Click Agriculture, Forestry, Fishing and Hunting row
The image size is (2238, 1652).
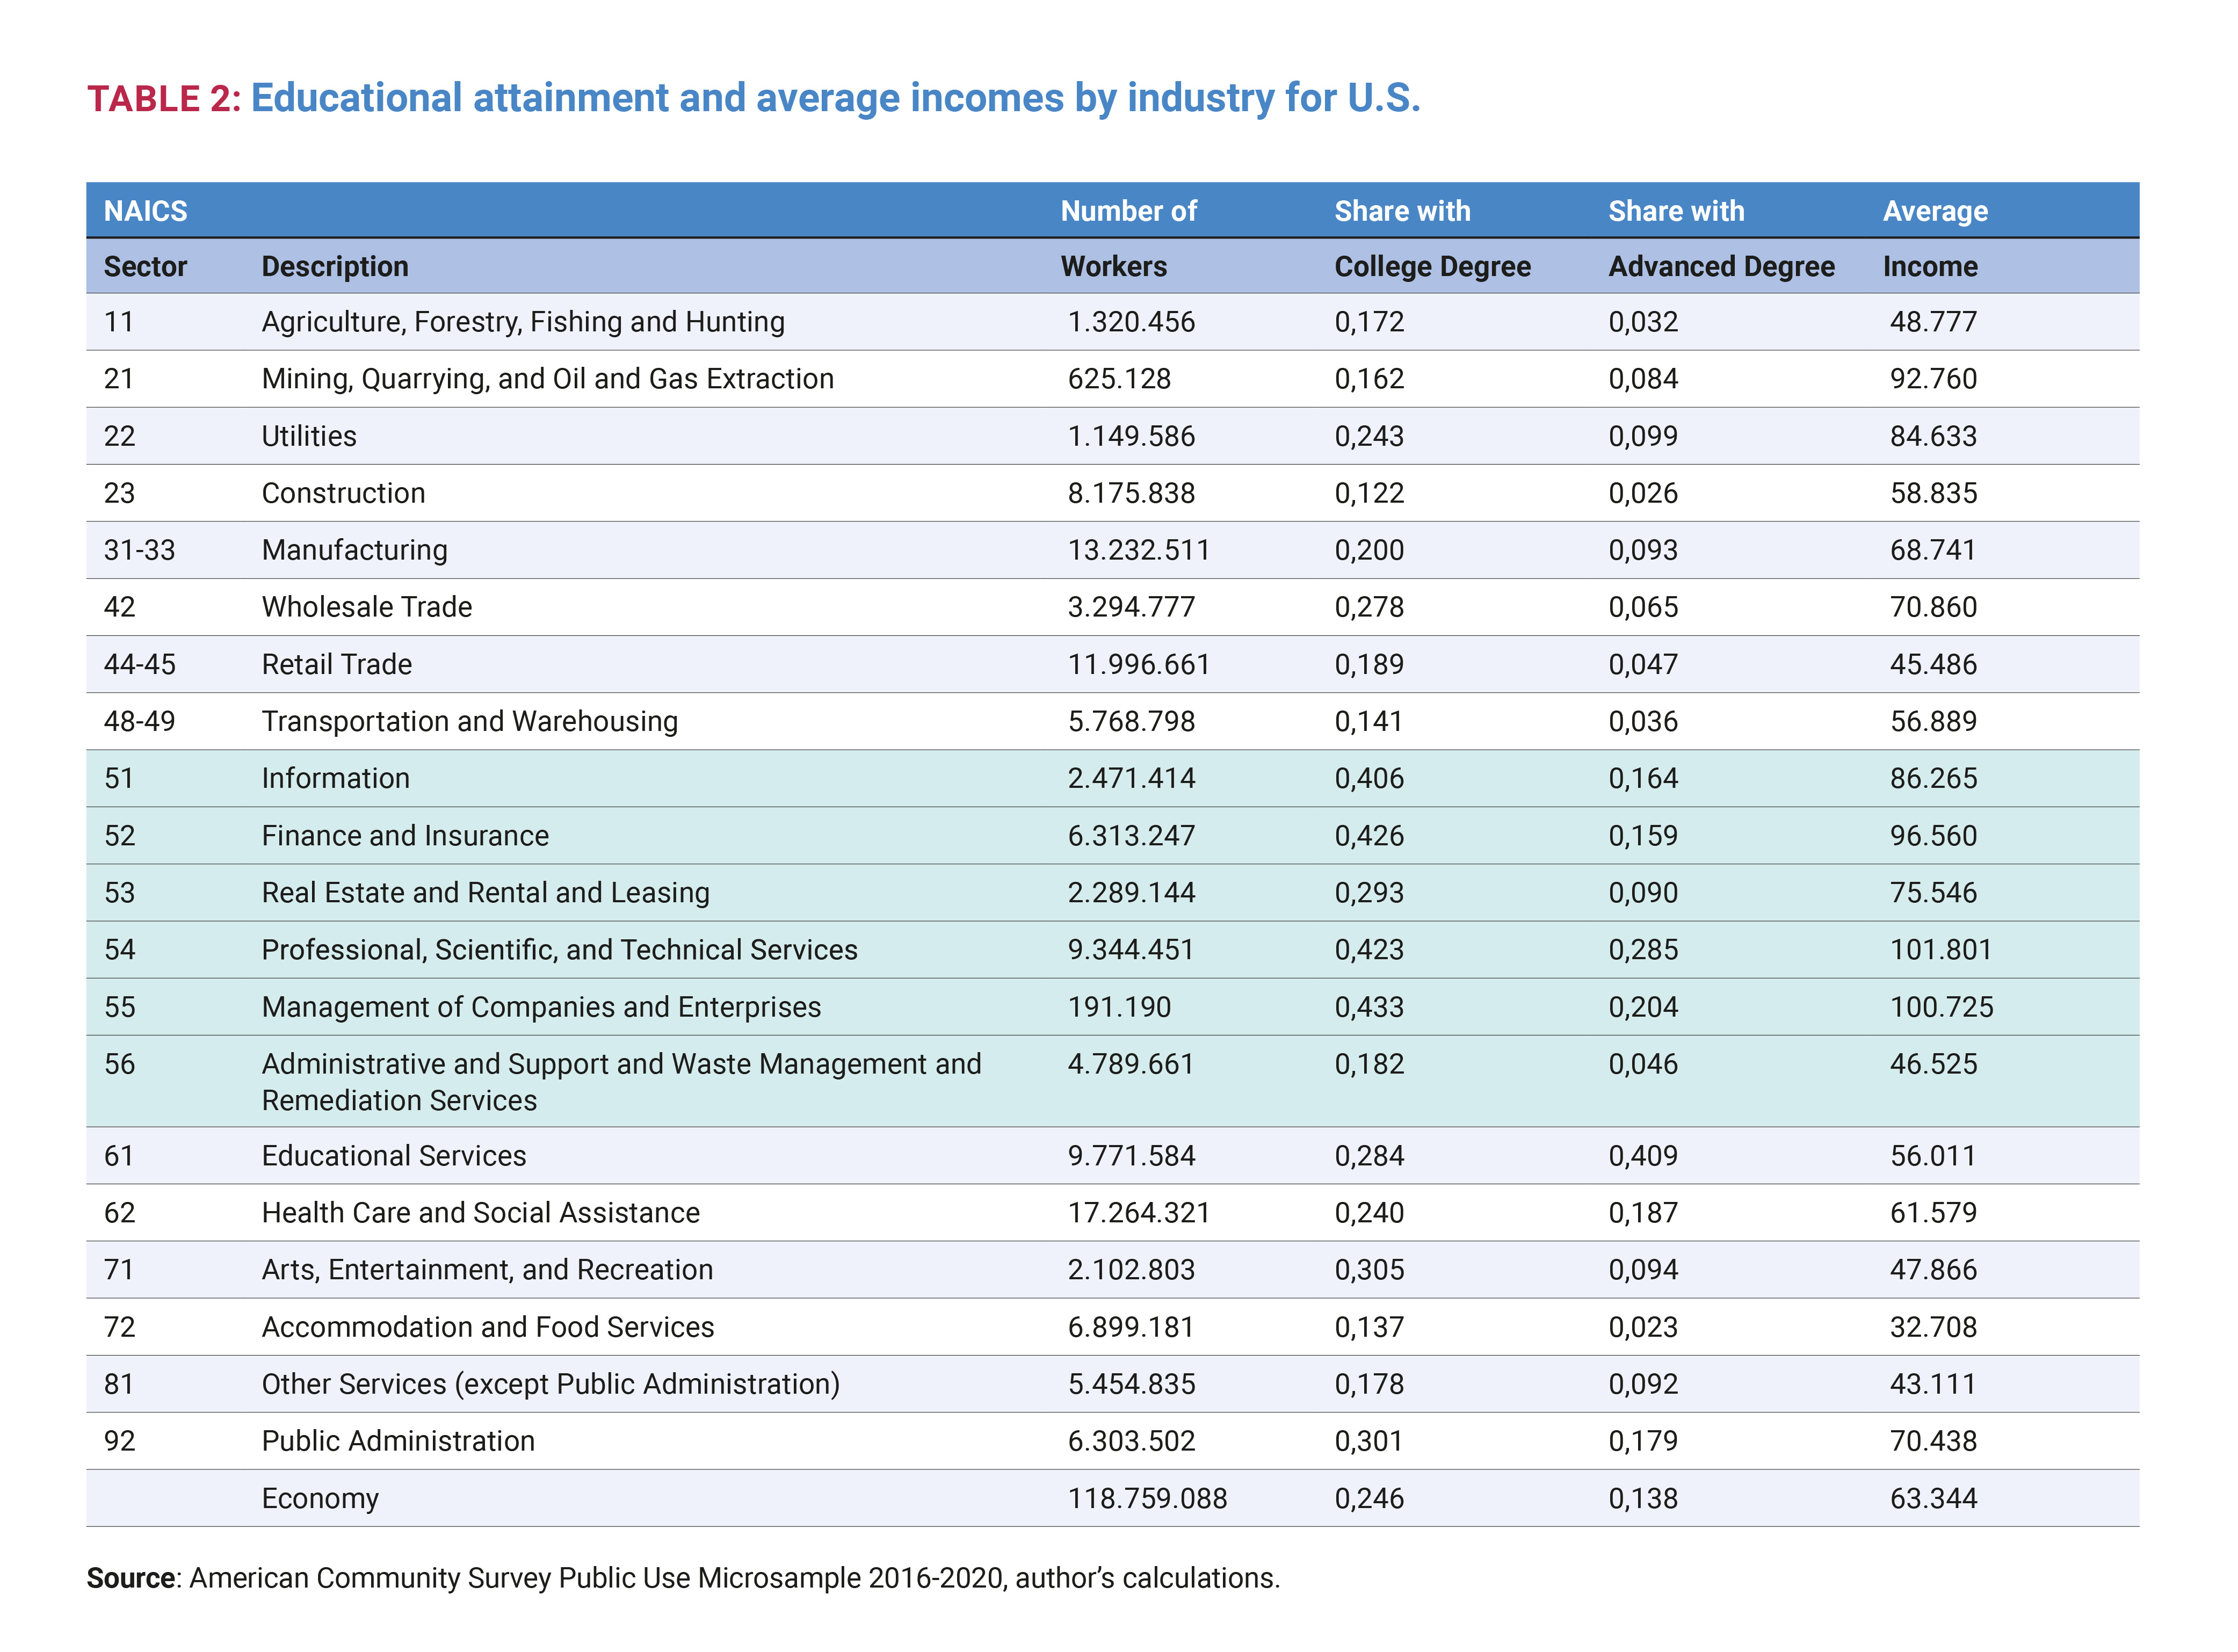tap(522, 322)
